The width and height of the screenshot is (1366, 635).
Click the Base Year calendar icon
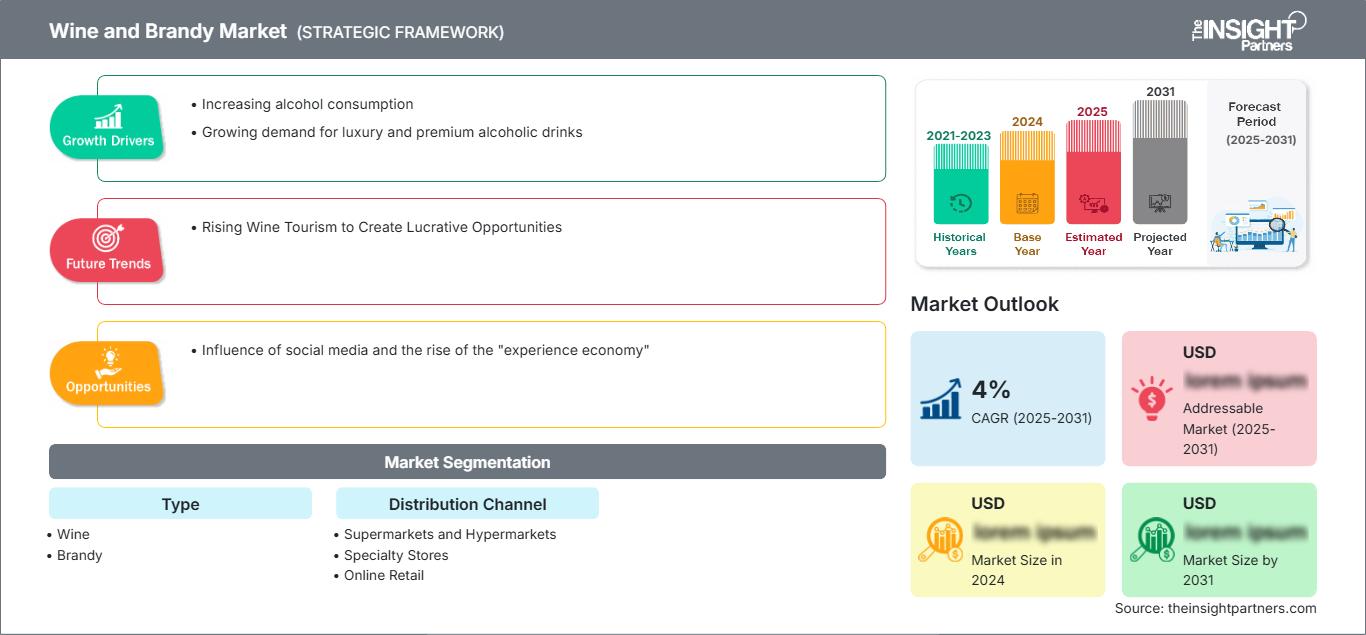pos(1027,204)
